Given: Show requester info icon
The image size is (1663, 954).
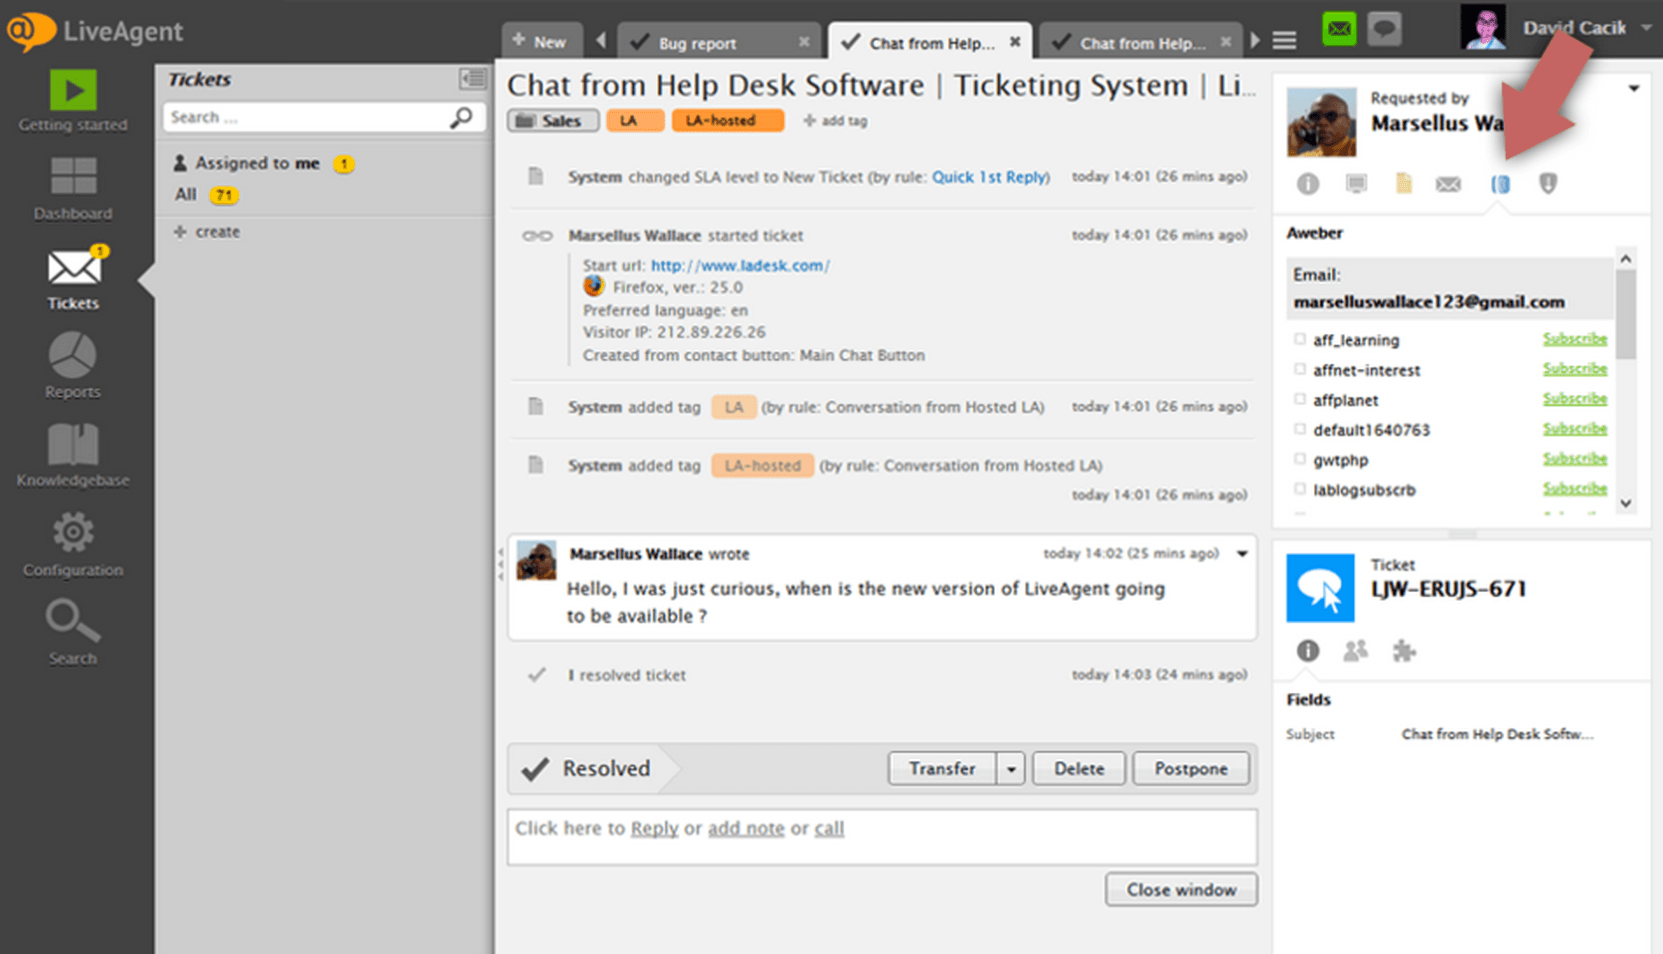Looking at the screenshot, I should 1308,184.
